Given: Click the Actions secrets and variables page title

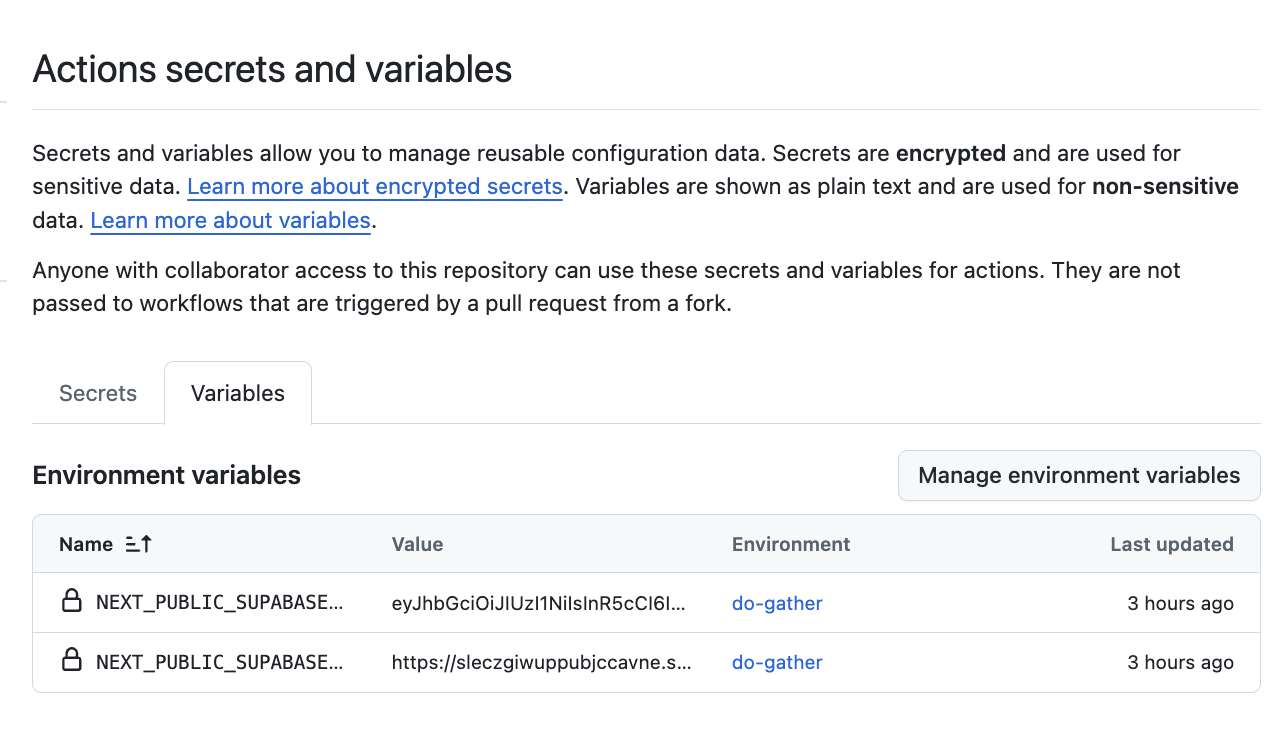Looking at the screenshot, I should 272,69.
